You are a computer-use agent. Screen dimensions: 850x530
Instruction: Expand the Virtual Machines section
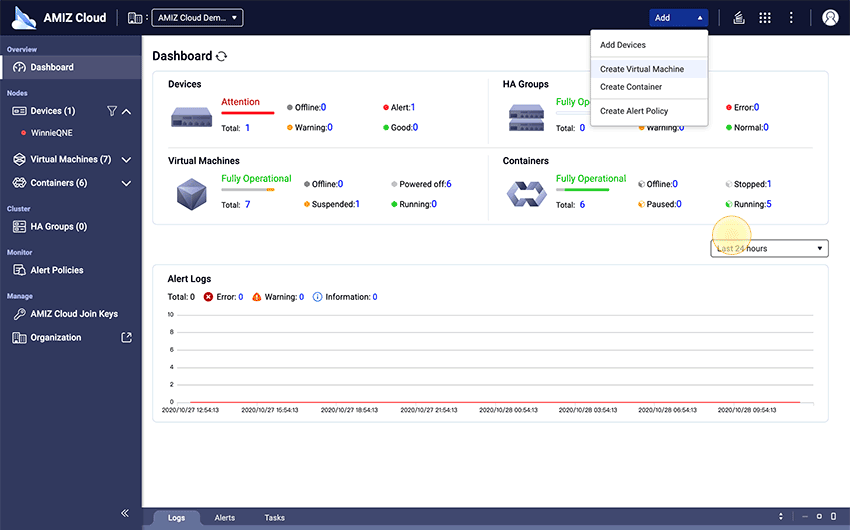coord(127,160)
